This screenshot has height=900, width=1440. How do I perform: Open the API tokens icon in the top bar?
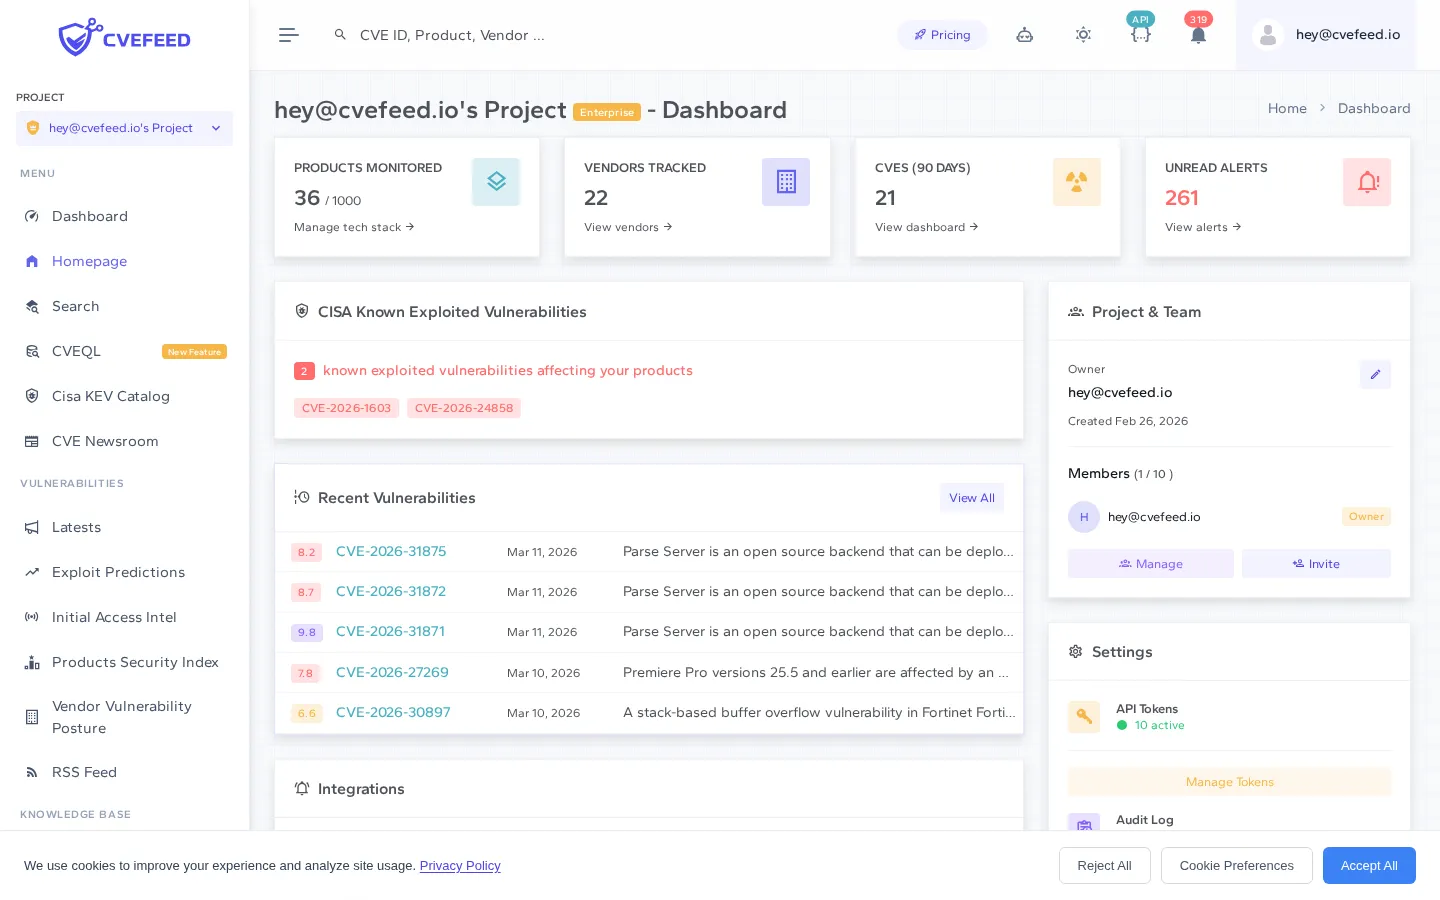click(x=1141, y=35)
